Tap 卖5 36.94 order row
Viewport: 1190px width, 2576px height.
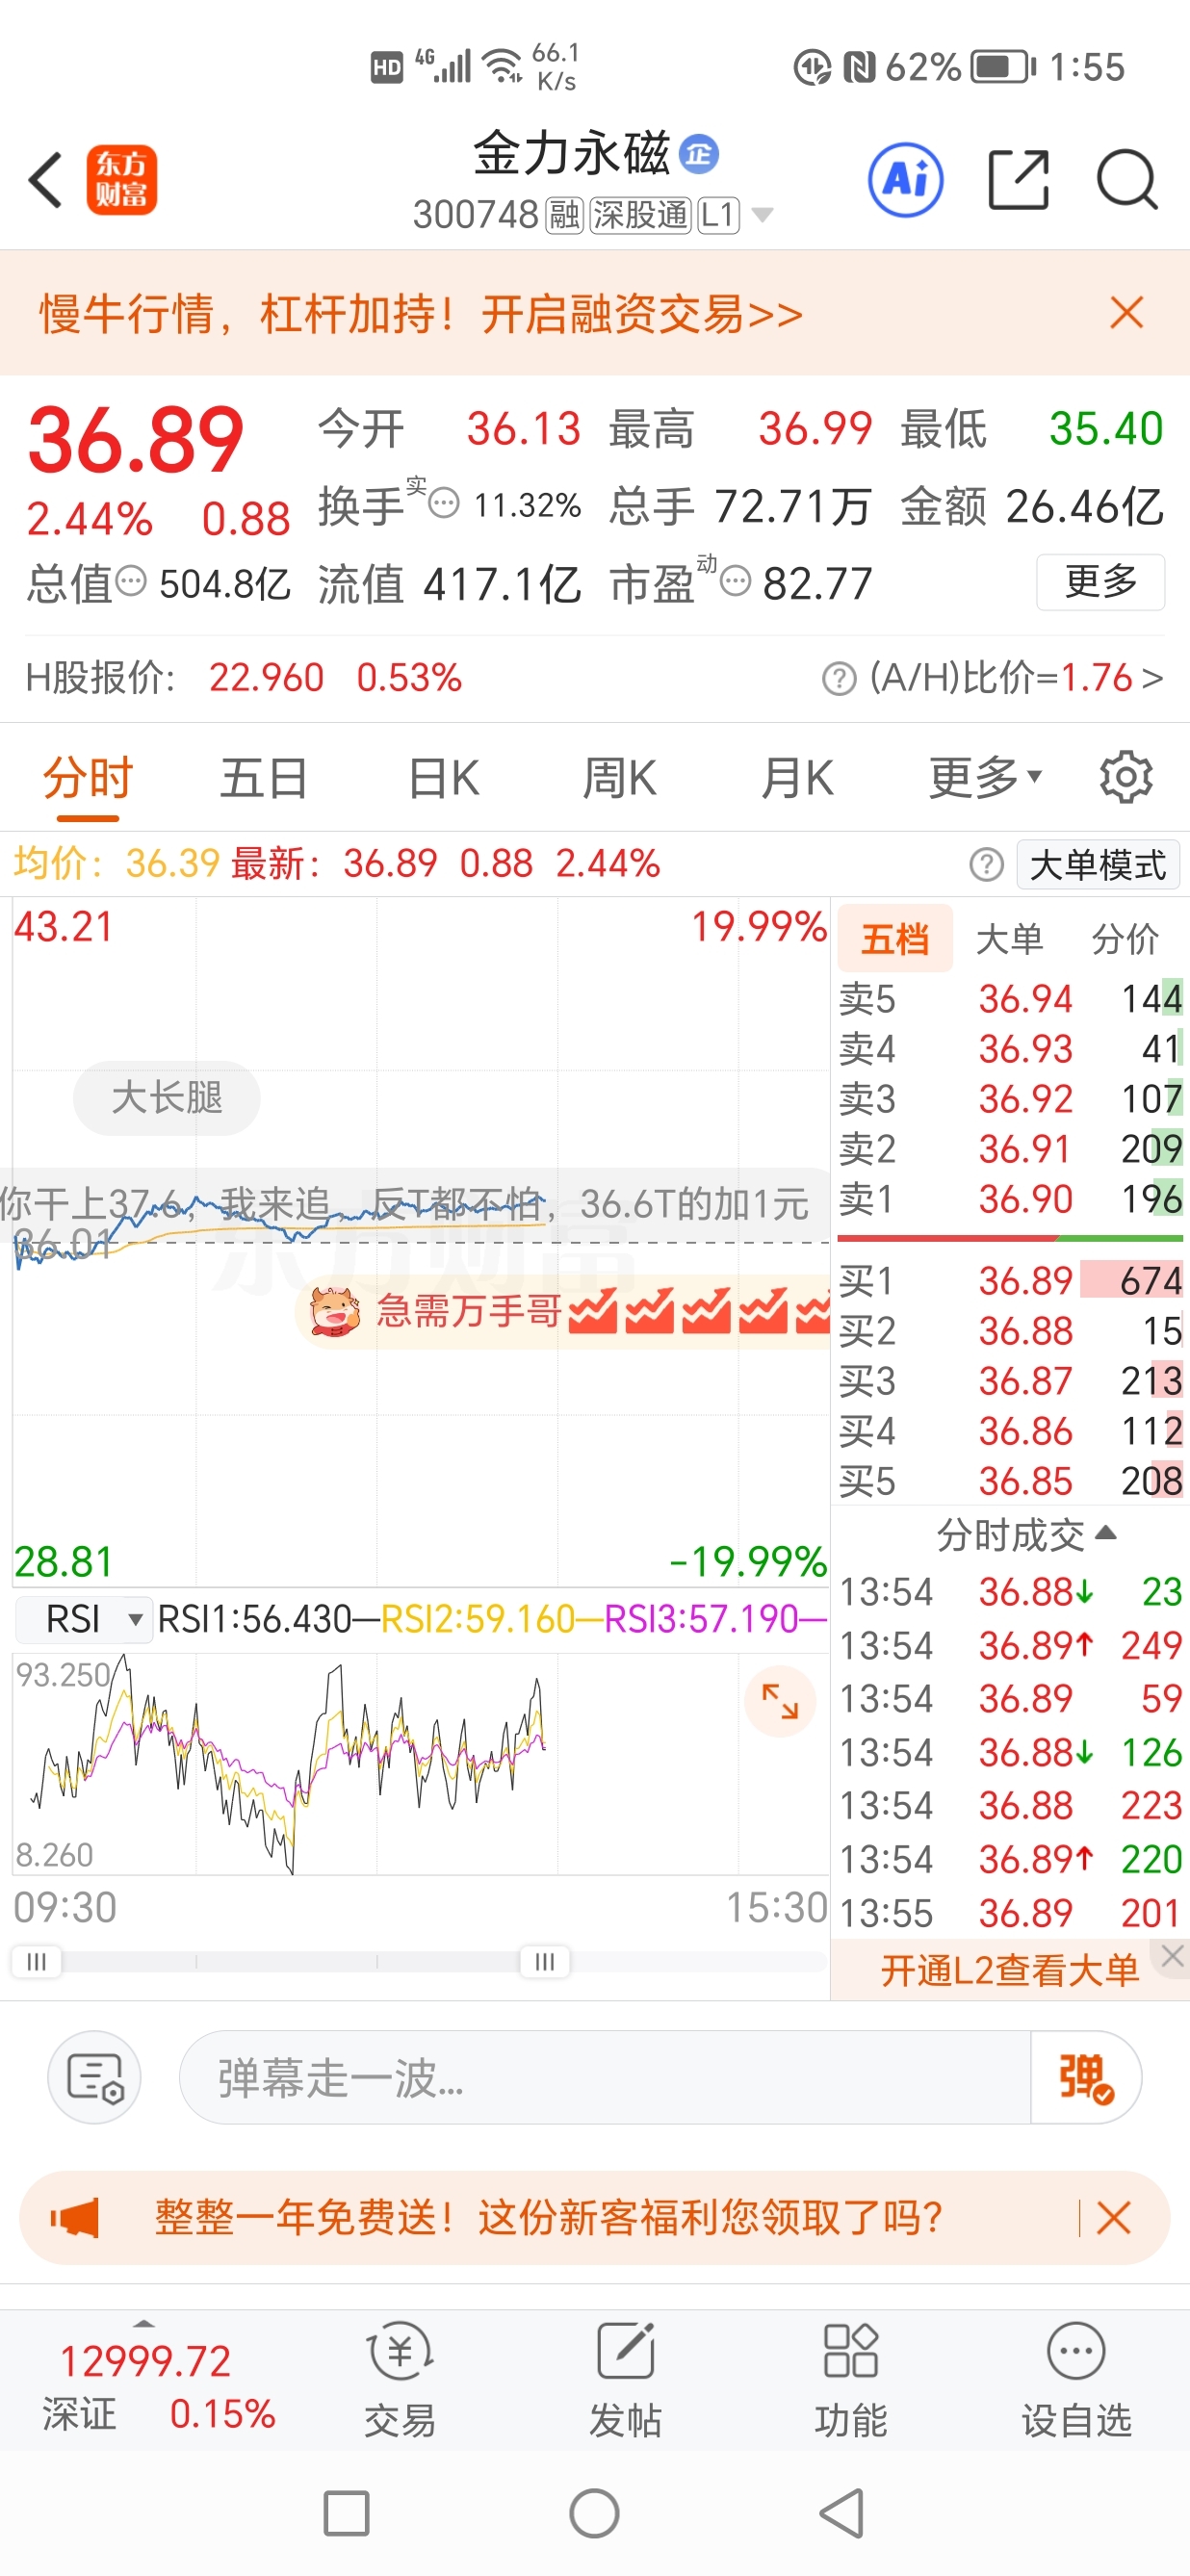(1010, 998)
